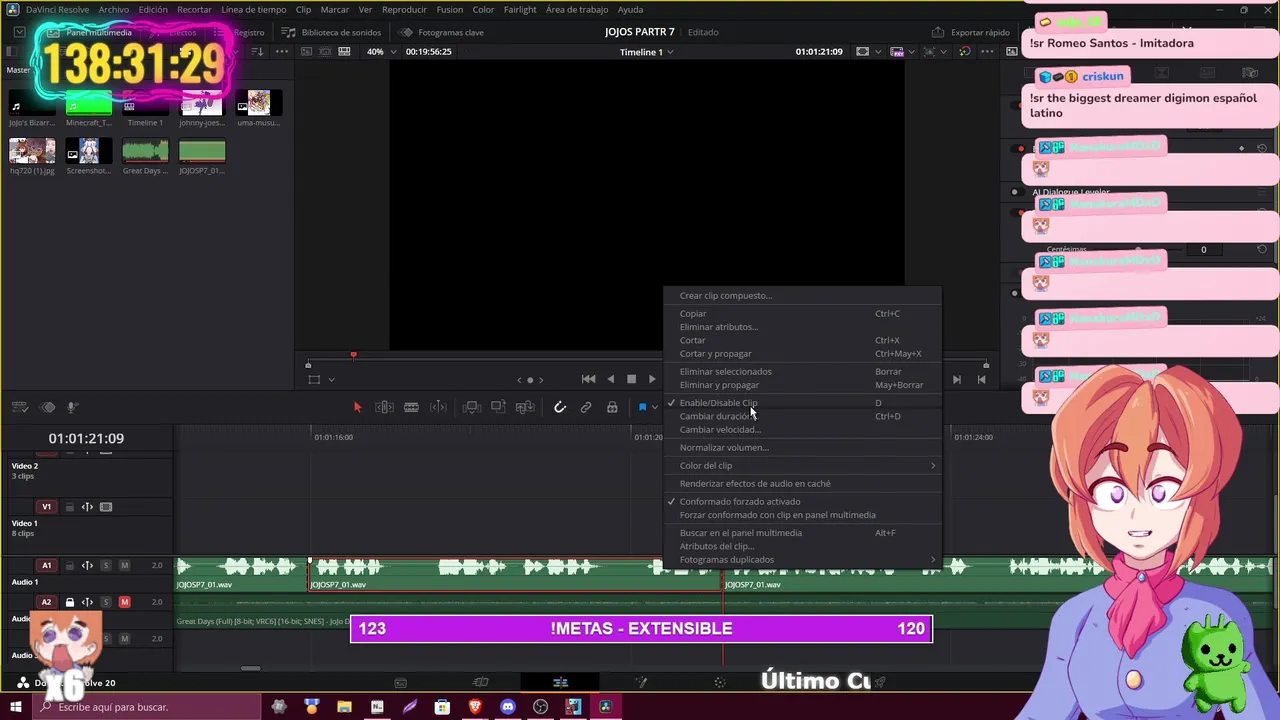Image resolution: width=1280 pixels, height=720 pixels.
Task: Select the red arrow Selection mode tool
Action: (357, 407)
